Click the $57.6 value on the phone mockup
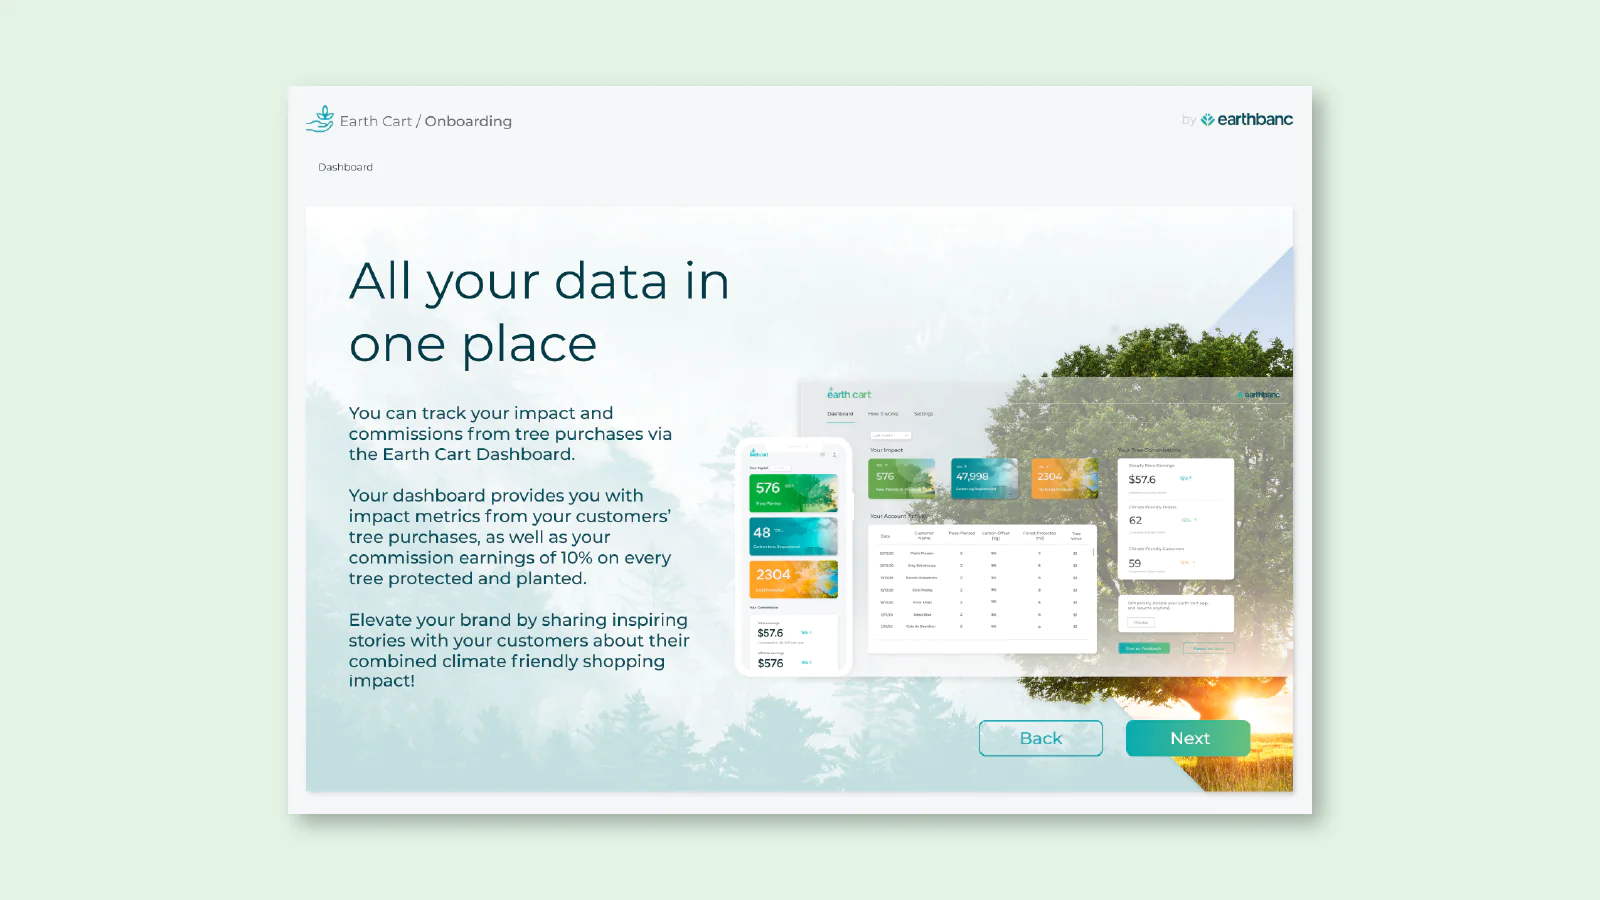This screenshot has height=900, width=1600. click(x=770, y=633)
